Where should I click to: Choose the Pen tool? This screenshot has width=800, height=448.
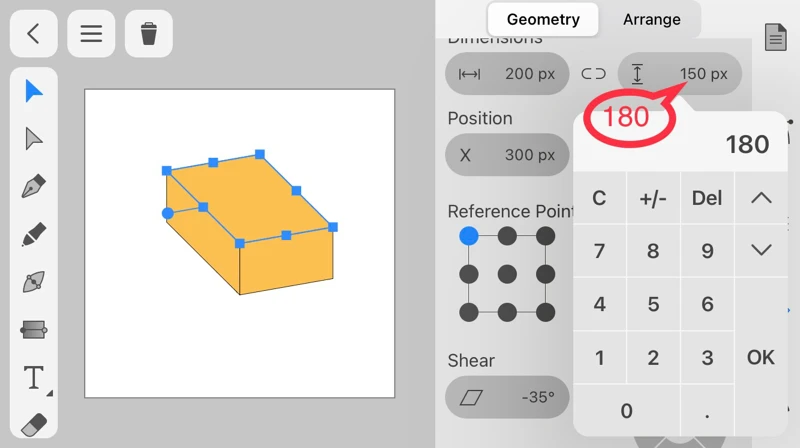(x=34, y=187)
